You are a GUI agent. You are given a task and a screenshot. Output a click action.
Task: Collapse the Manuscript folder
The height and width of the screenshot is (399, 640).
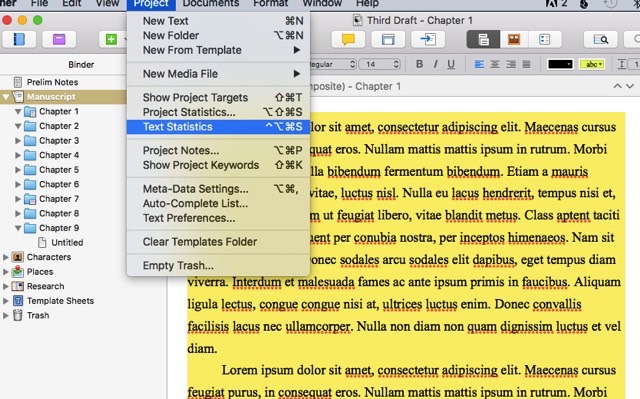6,97
